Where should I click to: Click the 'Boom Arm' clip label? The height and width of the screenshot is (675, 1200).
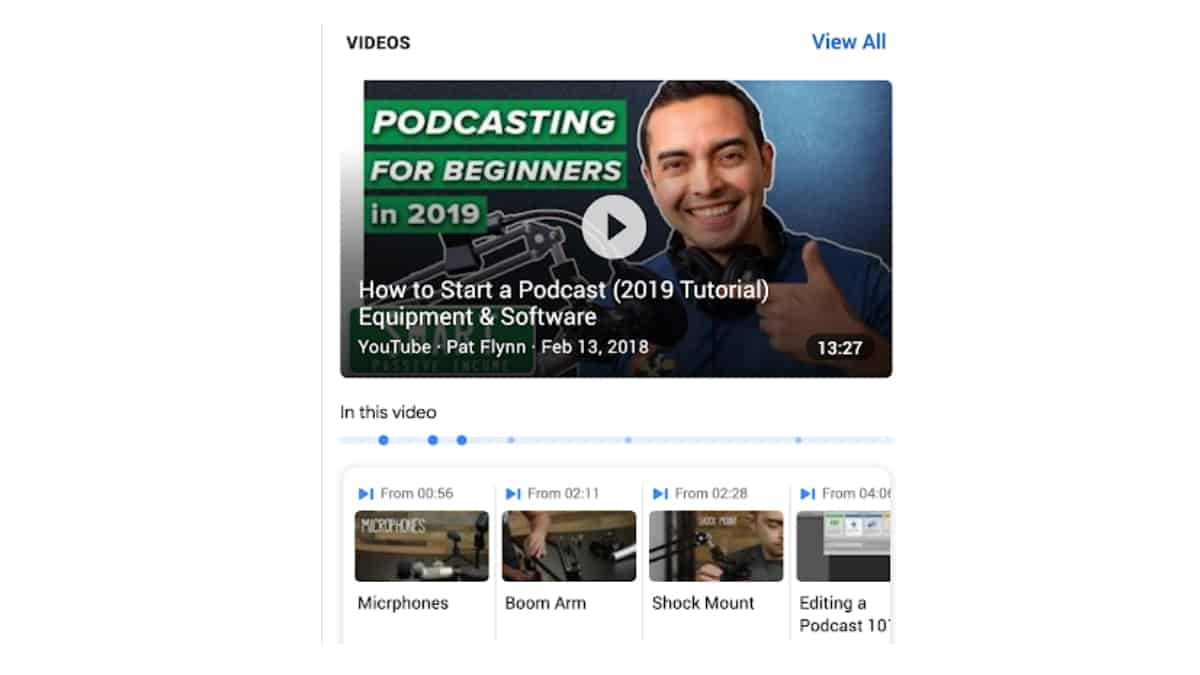[545, 603]
